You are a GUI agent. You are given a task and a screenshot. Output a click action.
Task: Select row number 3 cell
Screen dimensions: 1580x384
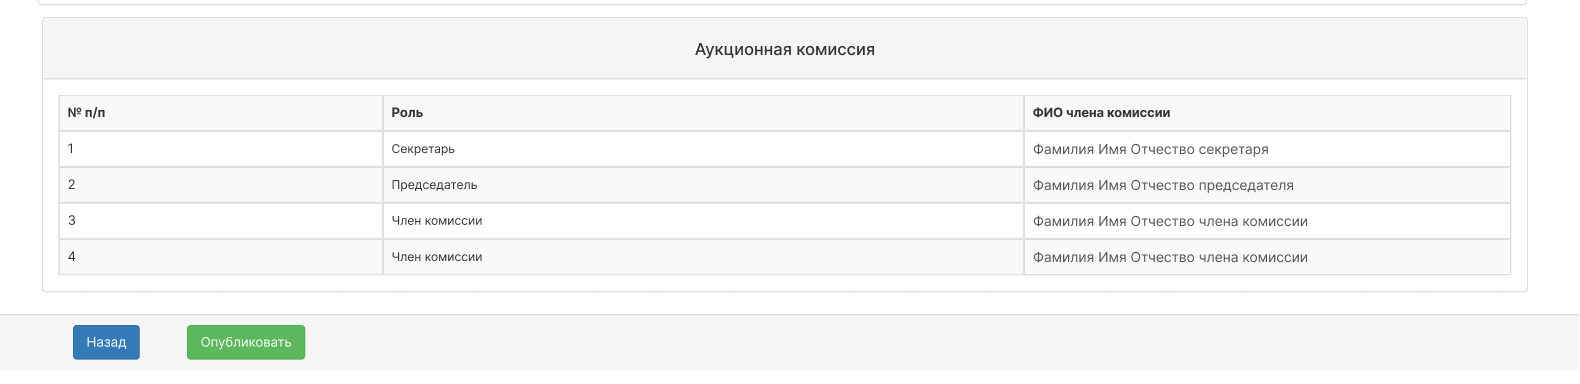221,221
